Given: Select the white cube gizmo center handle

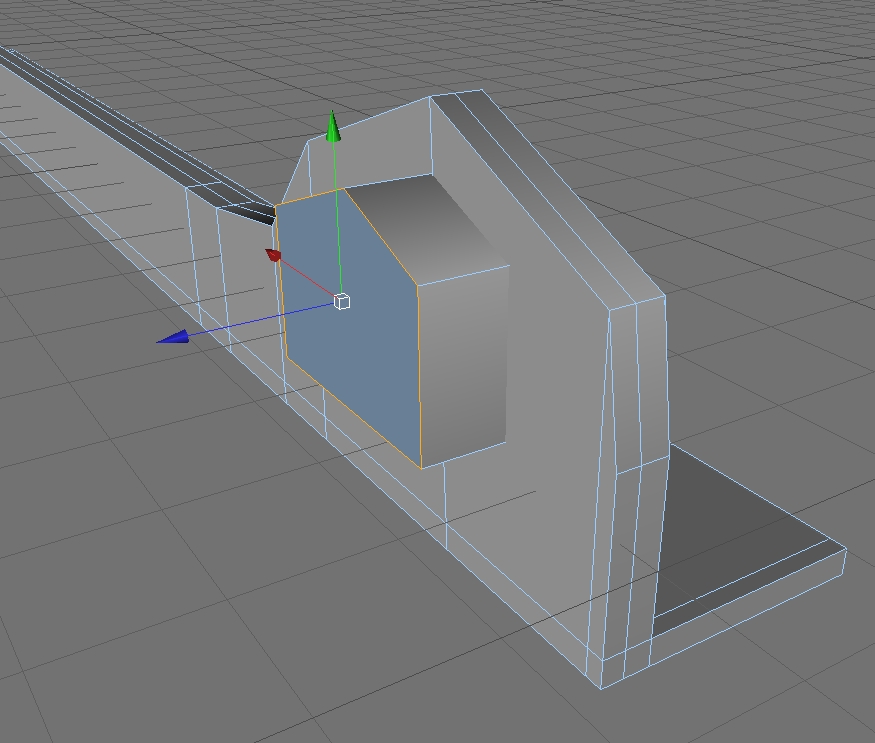Looking at the screenshot, I should (x=342, y=301).
